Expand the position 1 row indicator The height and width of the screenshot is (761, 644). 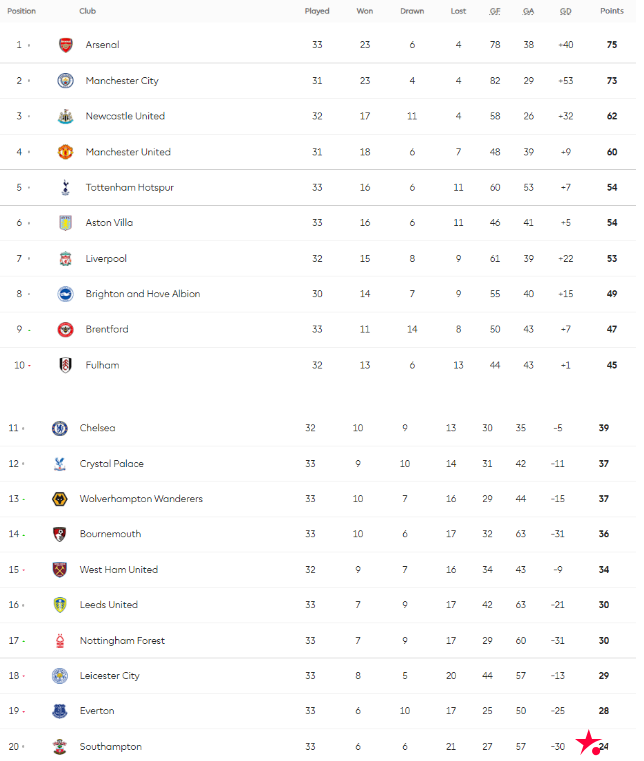point(28,46)
